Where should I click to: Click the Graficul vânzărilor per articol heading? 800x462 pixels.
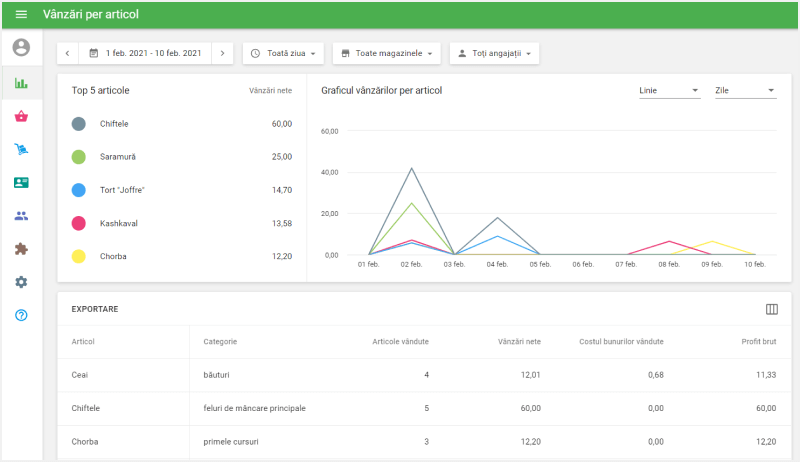tap(382, 90)
